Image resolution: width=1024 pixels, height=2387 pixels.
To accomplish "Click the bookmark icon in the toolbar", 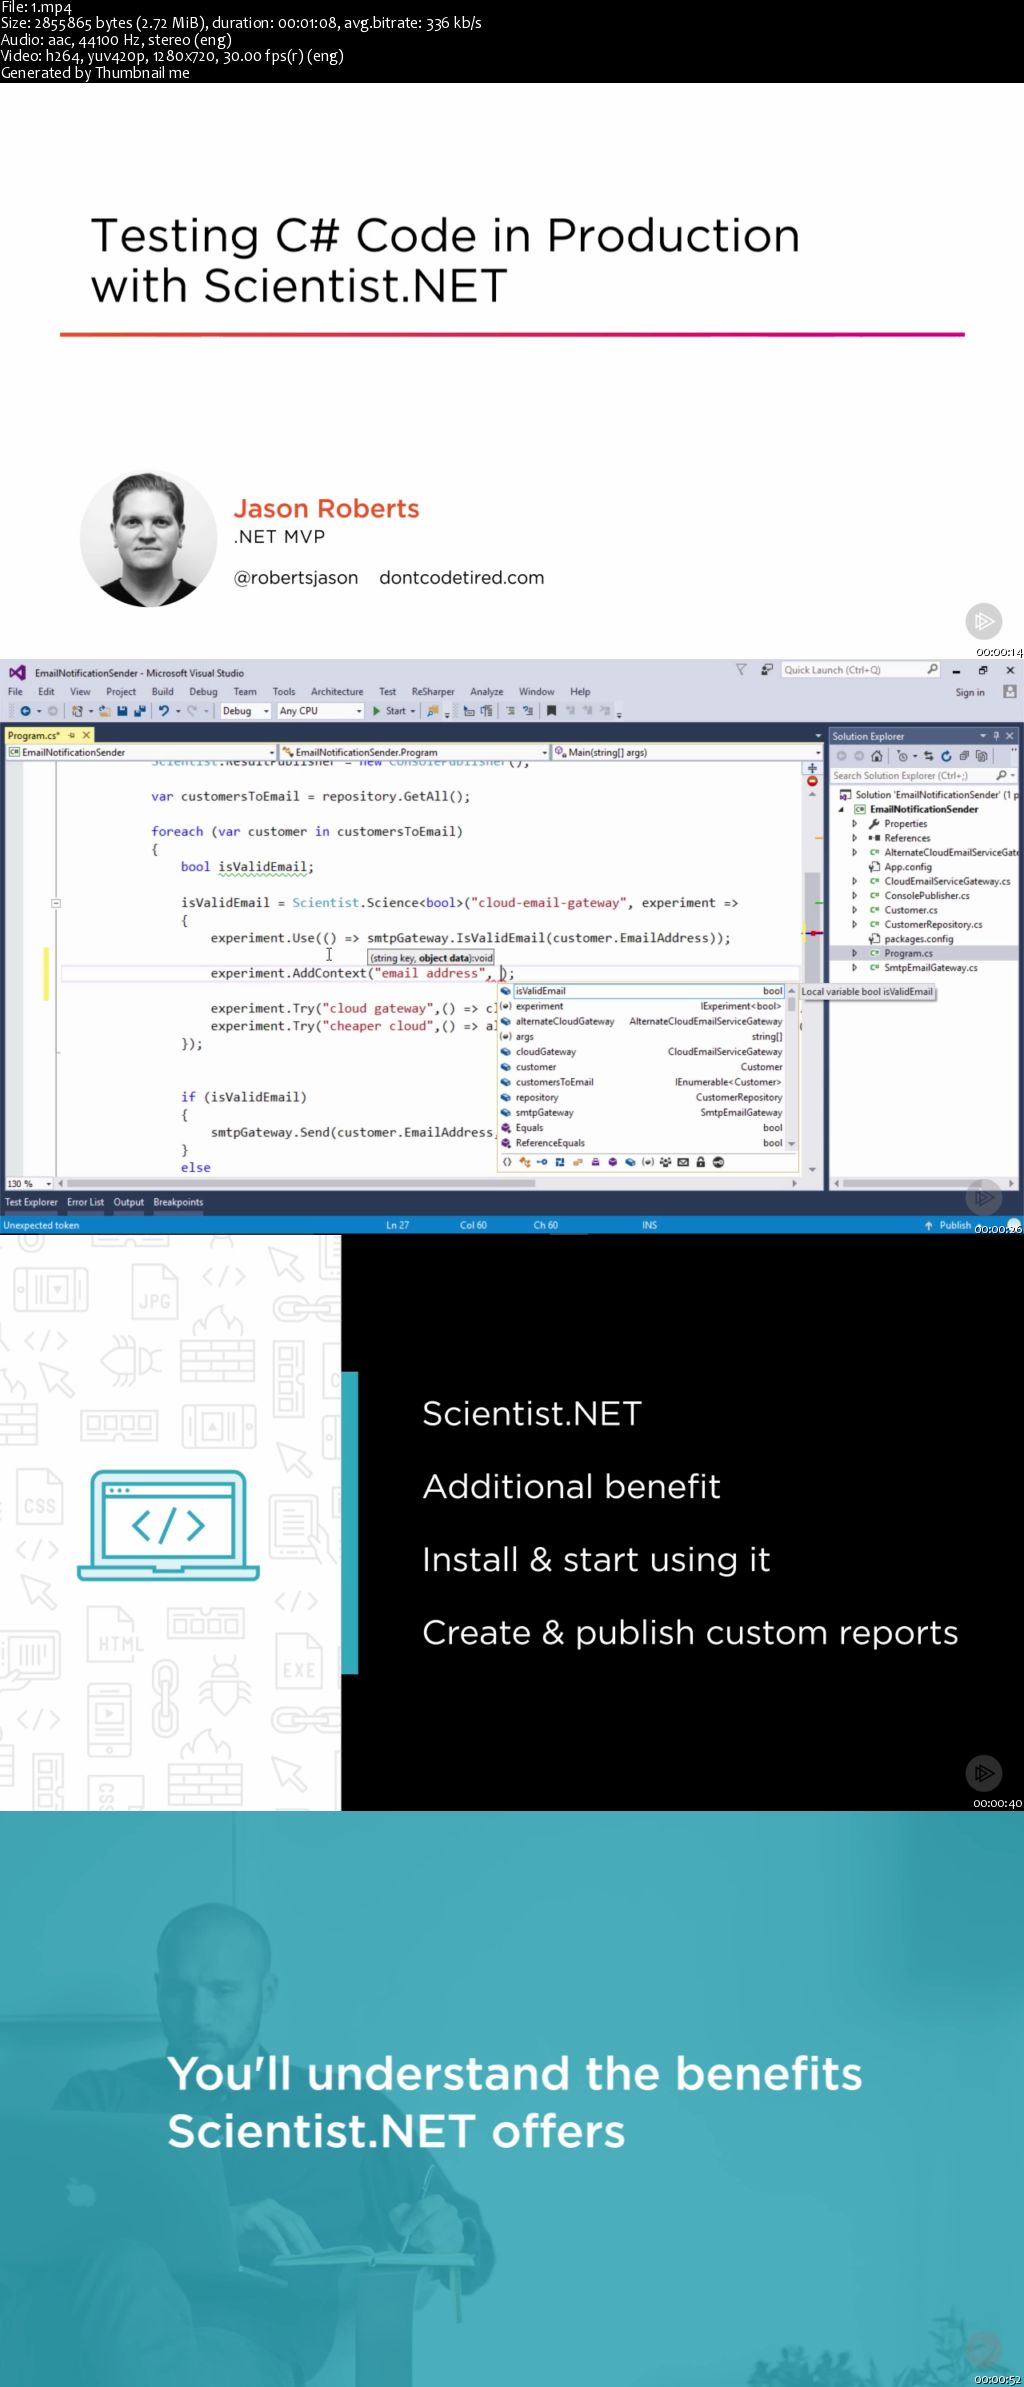I will click(551, 711).
